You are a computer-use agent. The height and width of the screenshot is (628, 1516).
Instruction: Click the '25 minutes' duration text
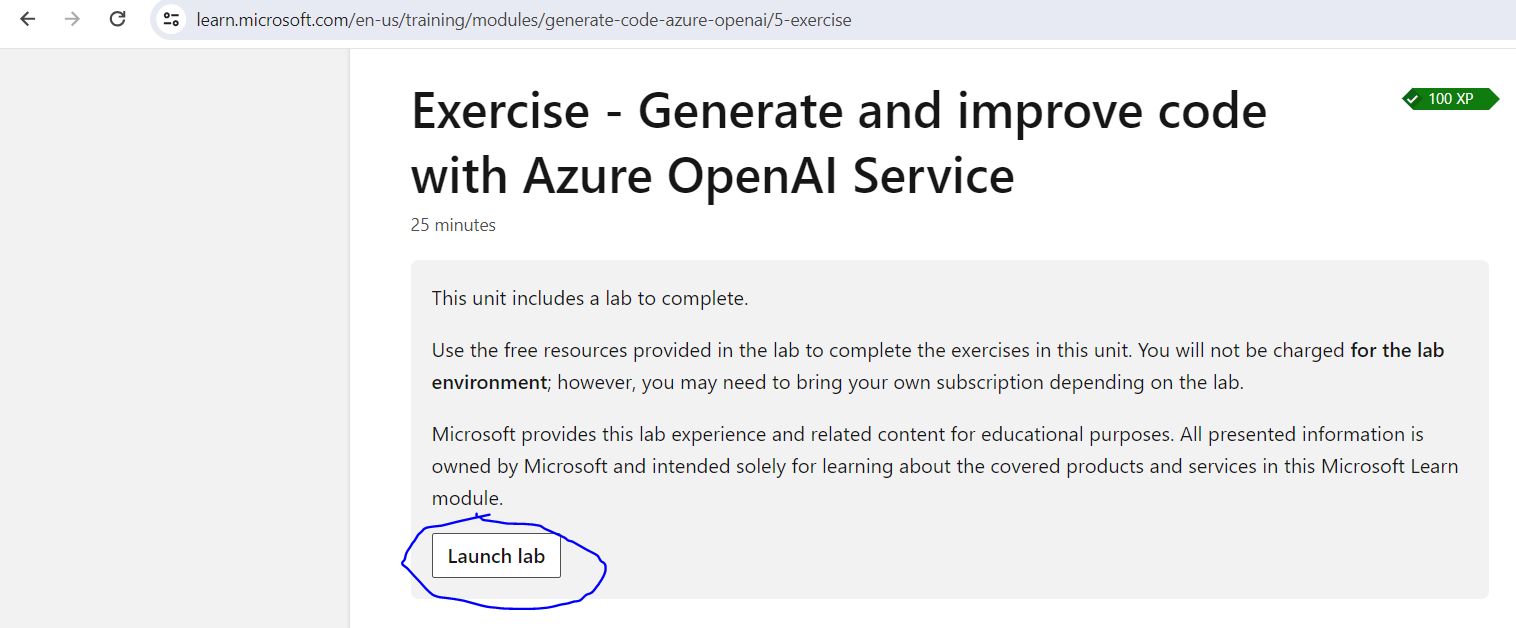453,225
